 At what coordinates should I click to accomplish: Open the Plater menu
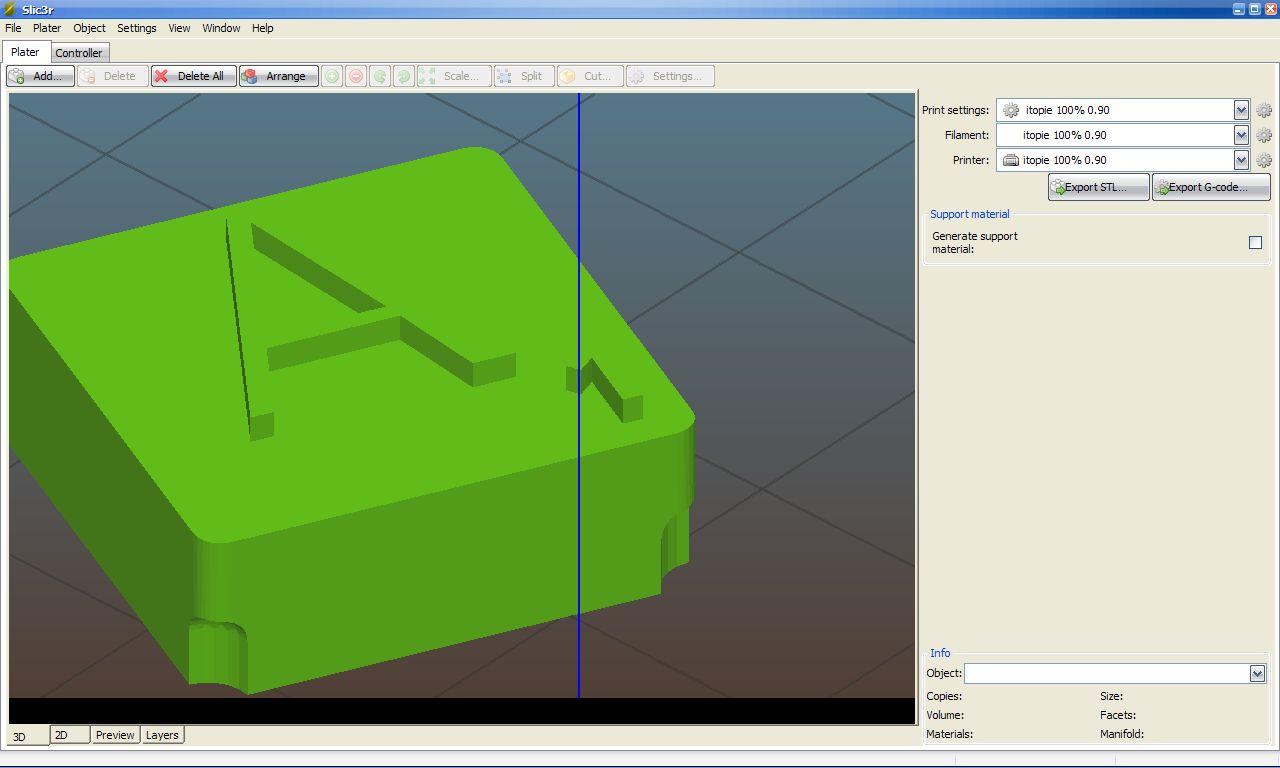pos(47,28)
